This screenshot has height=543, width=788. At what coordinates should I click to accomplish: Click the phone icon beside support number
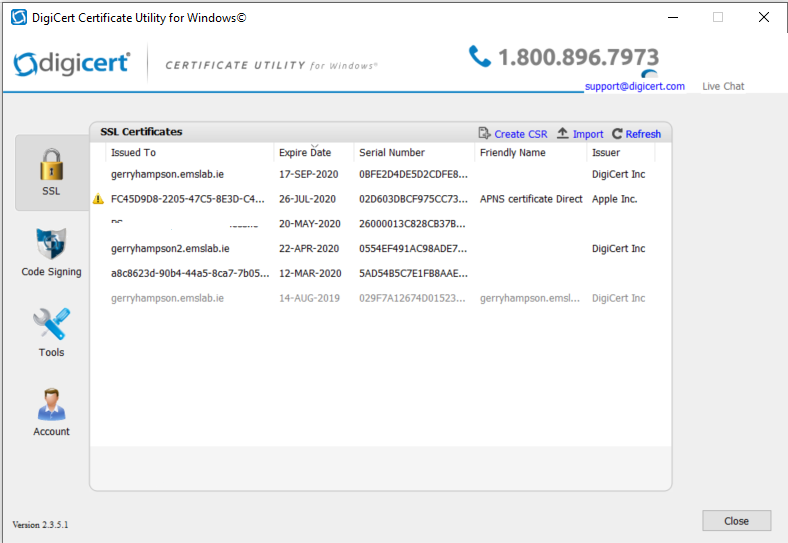[479, 56]
